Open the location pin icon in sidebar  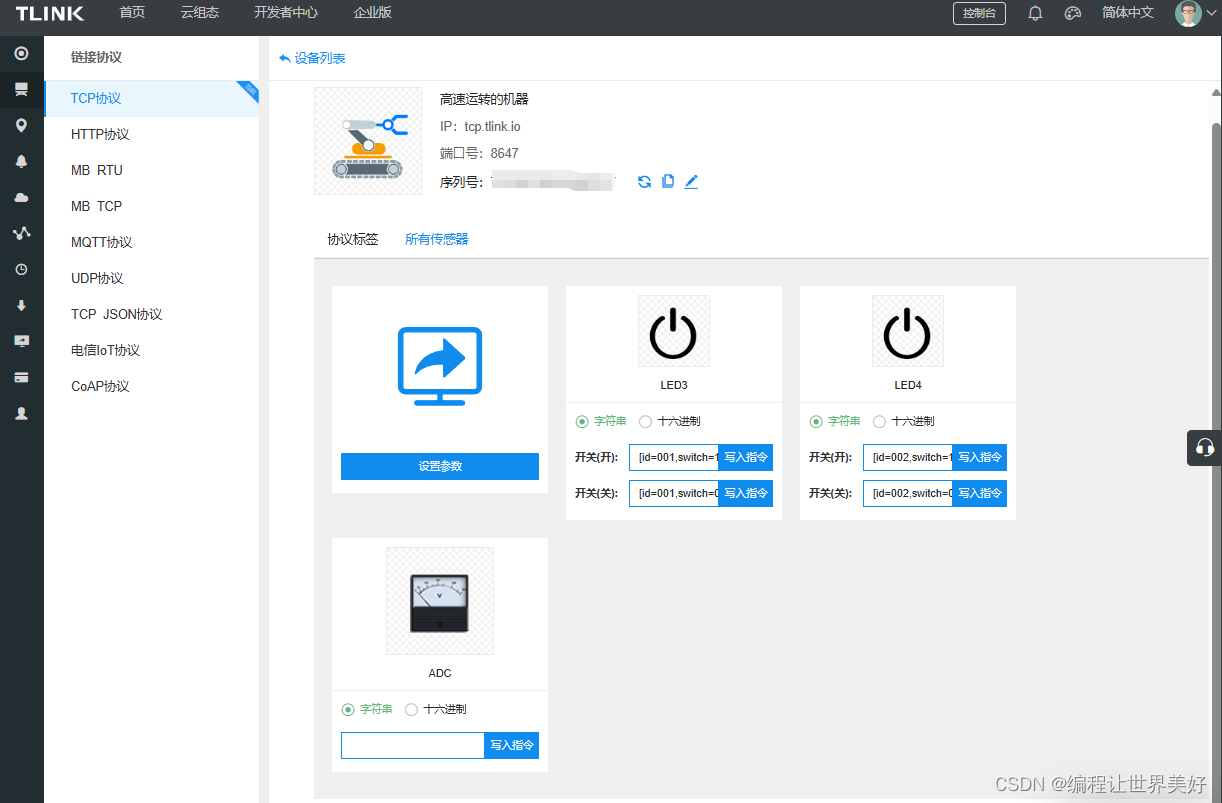(22, 125)
